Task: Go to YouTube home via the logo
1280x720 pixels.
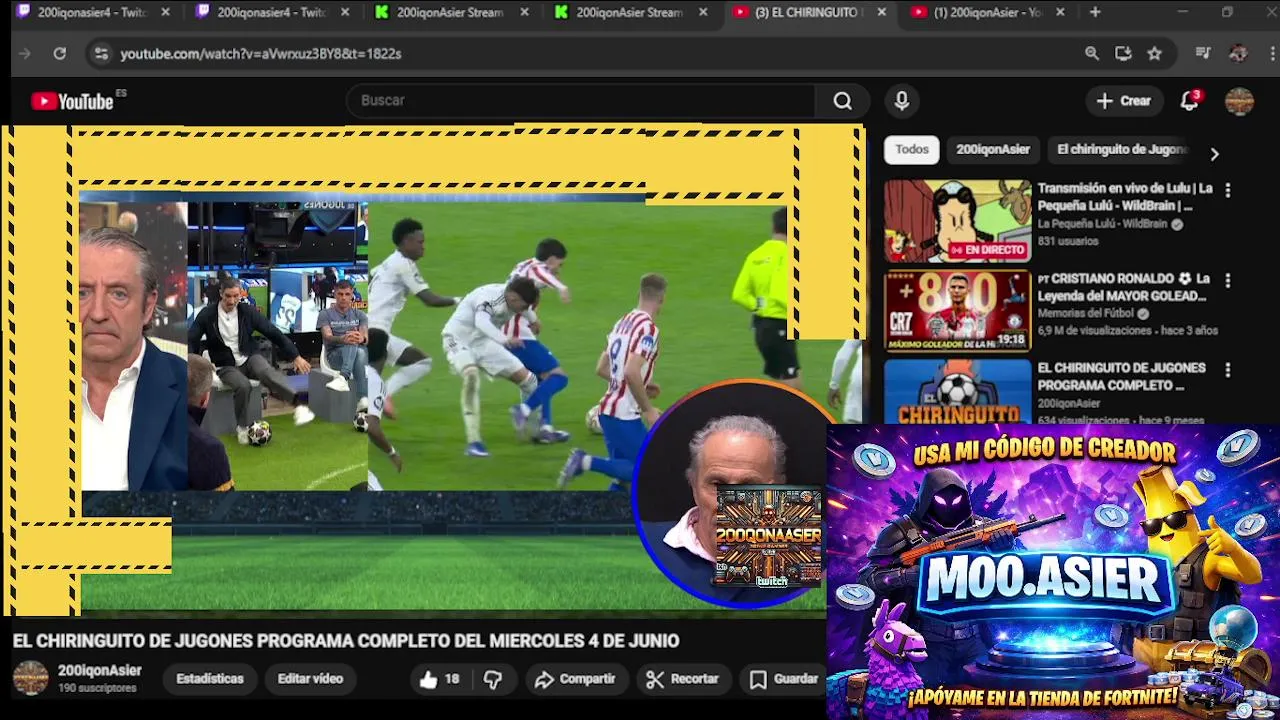Action: coord(72,101)
